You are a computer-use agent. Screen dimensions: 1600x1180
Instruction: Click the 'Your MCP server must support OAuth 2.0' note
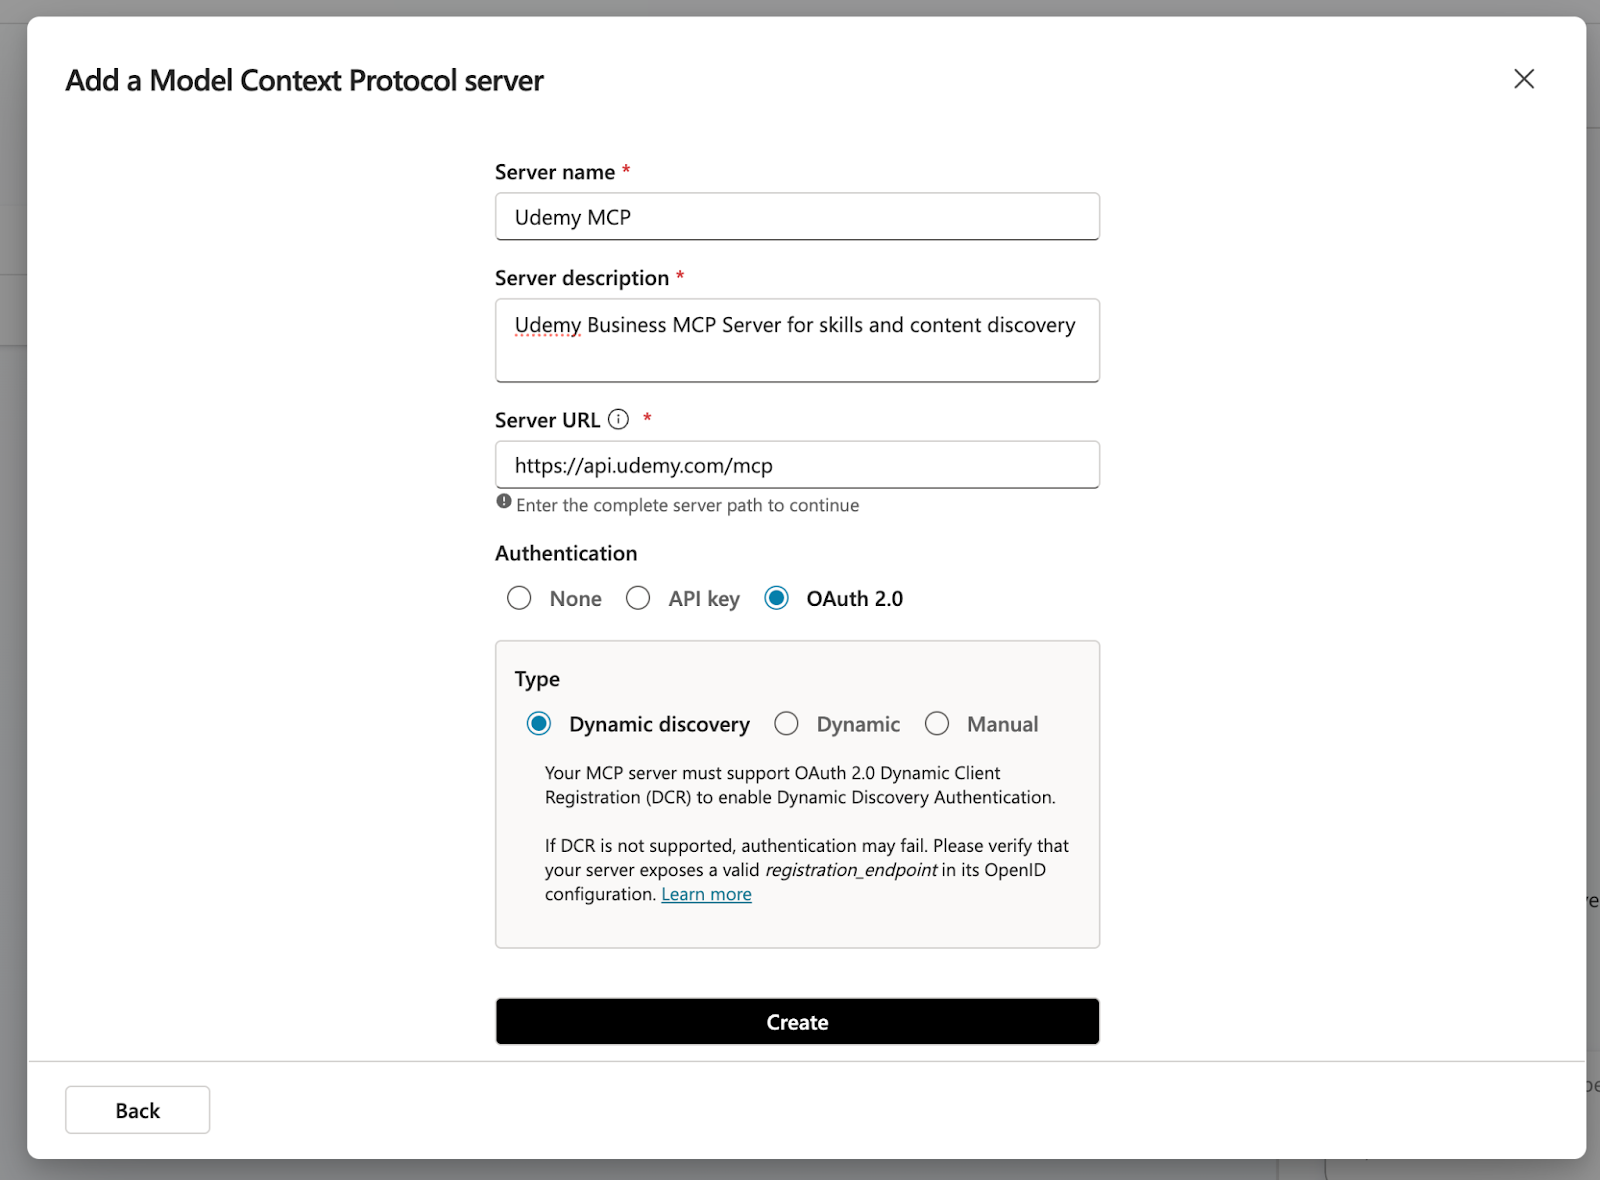click(x=800, y=785)
